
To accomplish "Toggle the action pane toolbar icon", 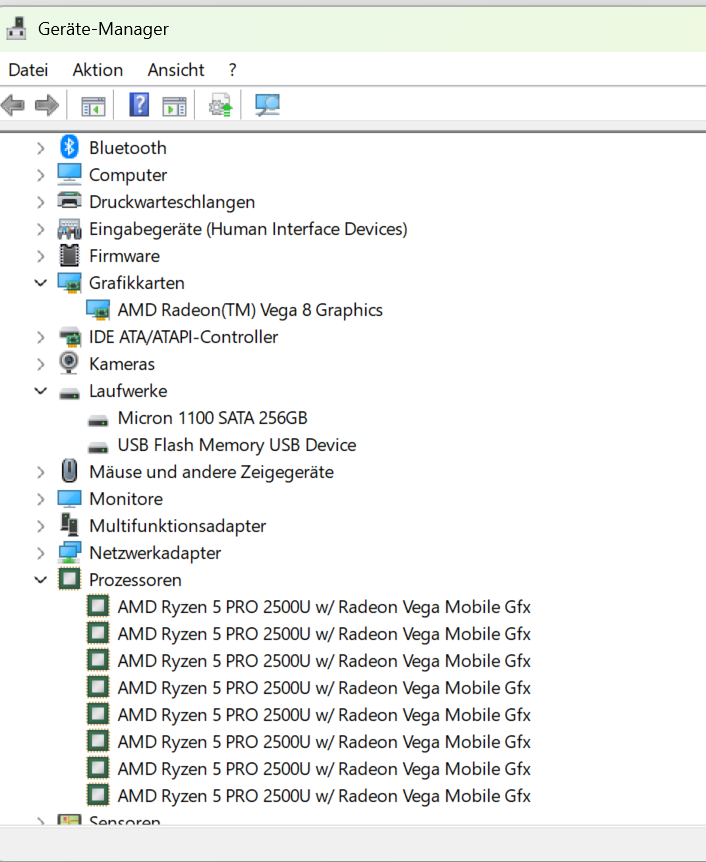I will pyautogui.click(x=174, y=106).
